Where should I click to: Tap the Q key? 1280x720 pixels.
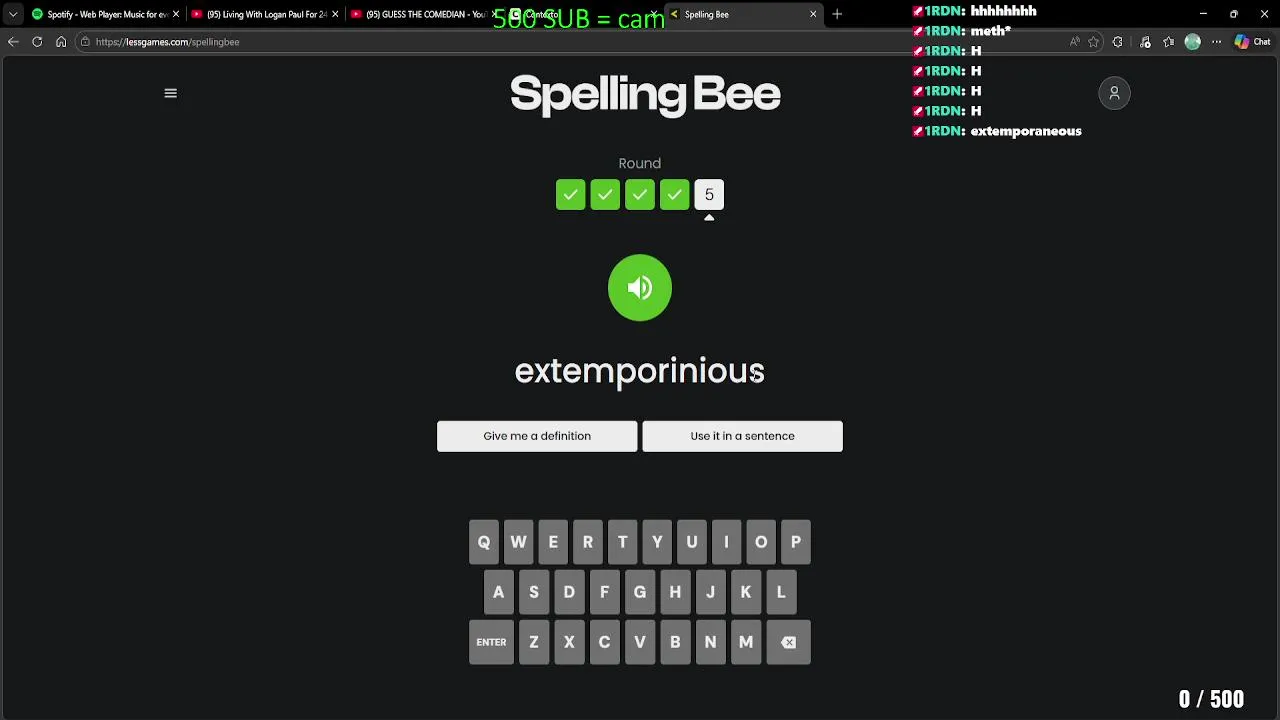(484, 542)
